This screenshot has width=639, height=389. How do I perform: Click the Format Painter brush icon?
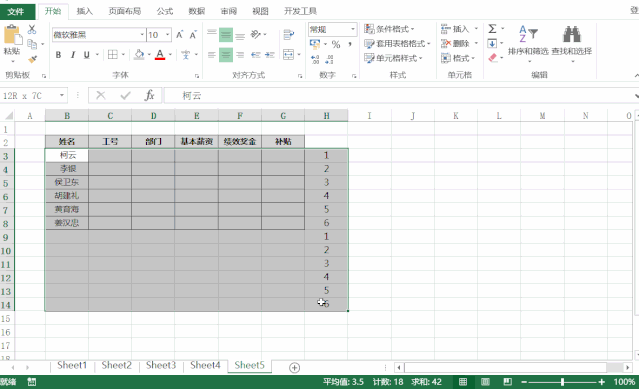click(32, 59)
